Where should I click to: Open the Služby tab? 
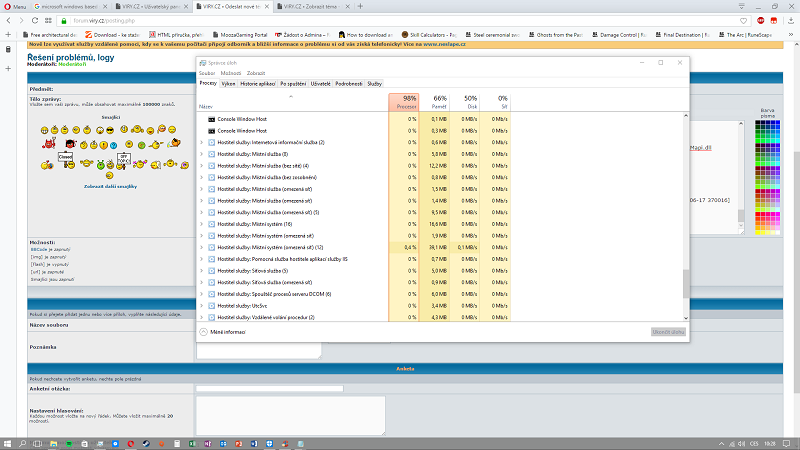(x=373, y=84)
